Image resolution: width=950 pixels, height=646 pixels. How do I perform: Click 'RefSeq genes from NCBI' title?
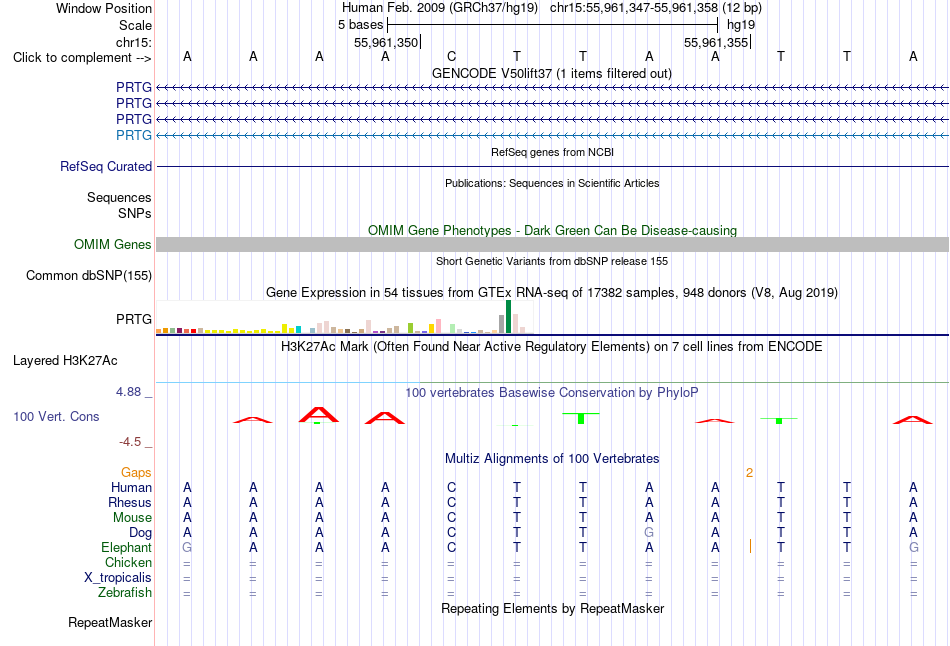pyautogui.click(x=552, y=153)
